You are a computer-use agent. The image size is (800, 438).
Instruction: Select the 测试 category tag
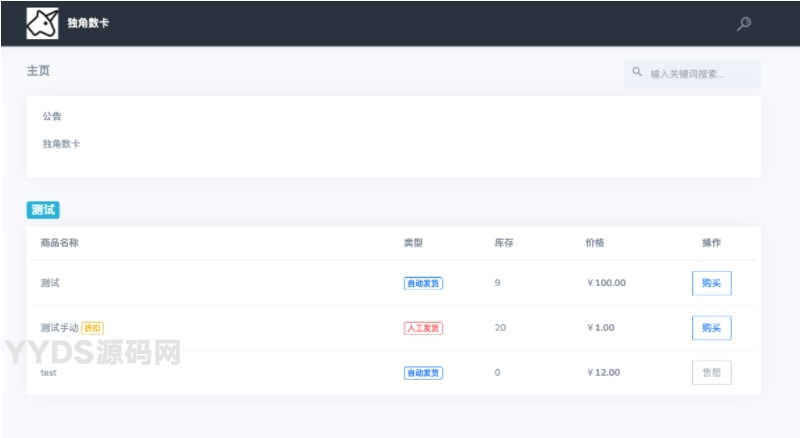point(43,210)
